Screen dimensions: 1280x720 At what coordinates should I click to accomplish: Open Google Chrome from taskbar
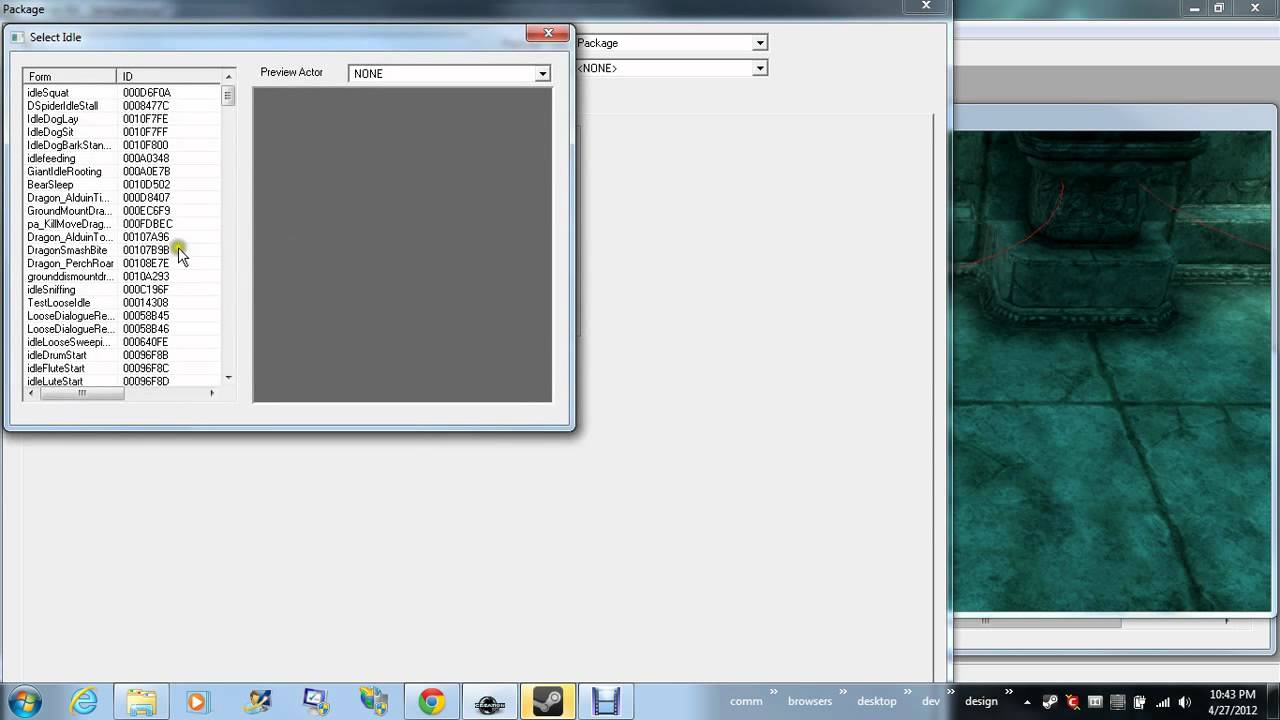[x=431, y=702]
